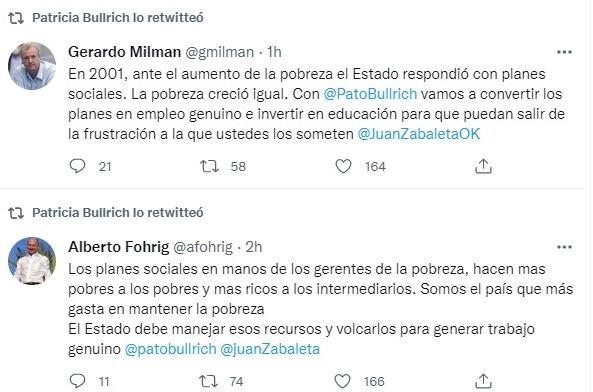Open Gerardo Milman's profile name
Image resolution: width=593 pixels, height=392 pixels.
(124, 52)
